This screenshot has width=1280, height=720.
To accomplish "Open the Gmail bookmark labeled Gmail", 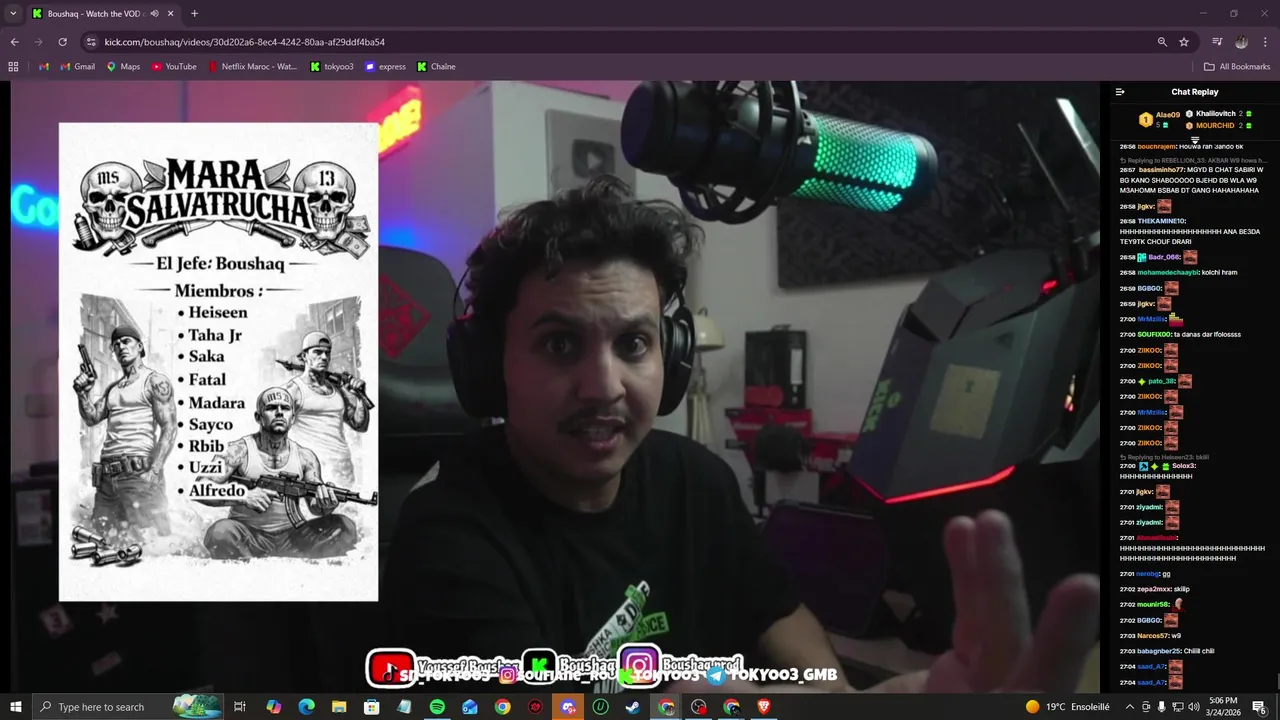I will 78,67.
